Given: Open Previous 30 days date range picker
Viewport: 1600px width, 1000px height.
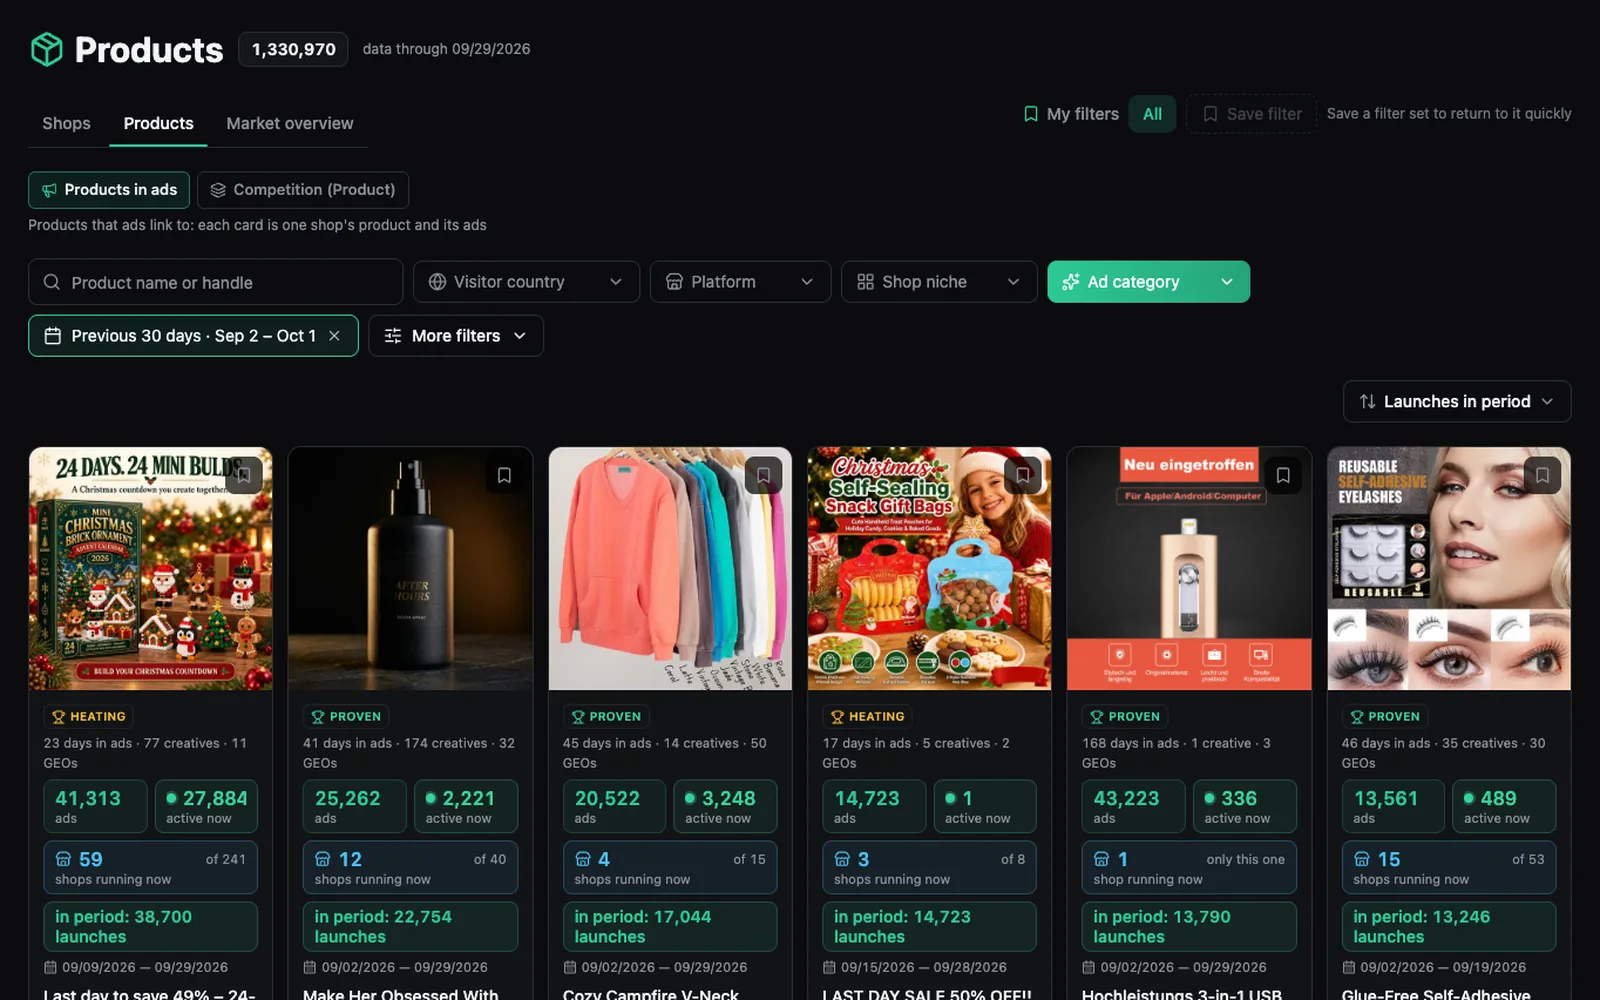Looking at the screenshot, I should 193,336.
